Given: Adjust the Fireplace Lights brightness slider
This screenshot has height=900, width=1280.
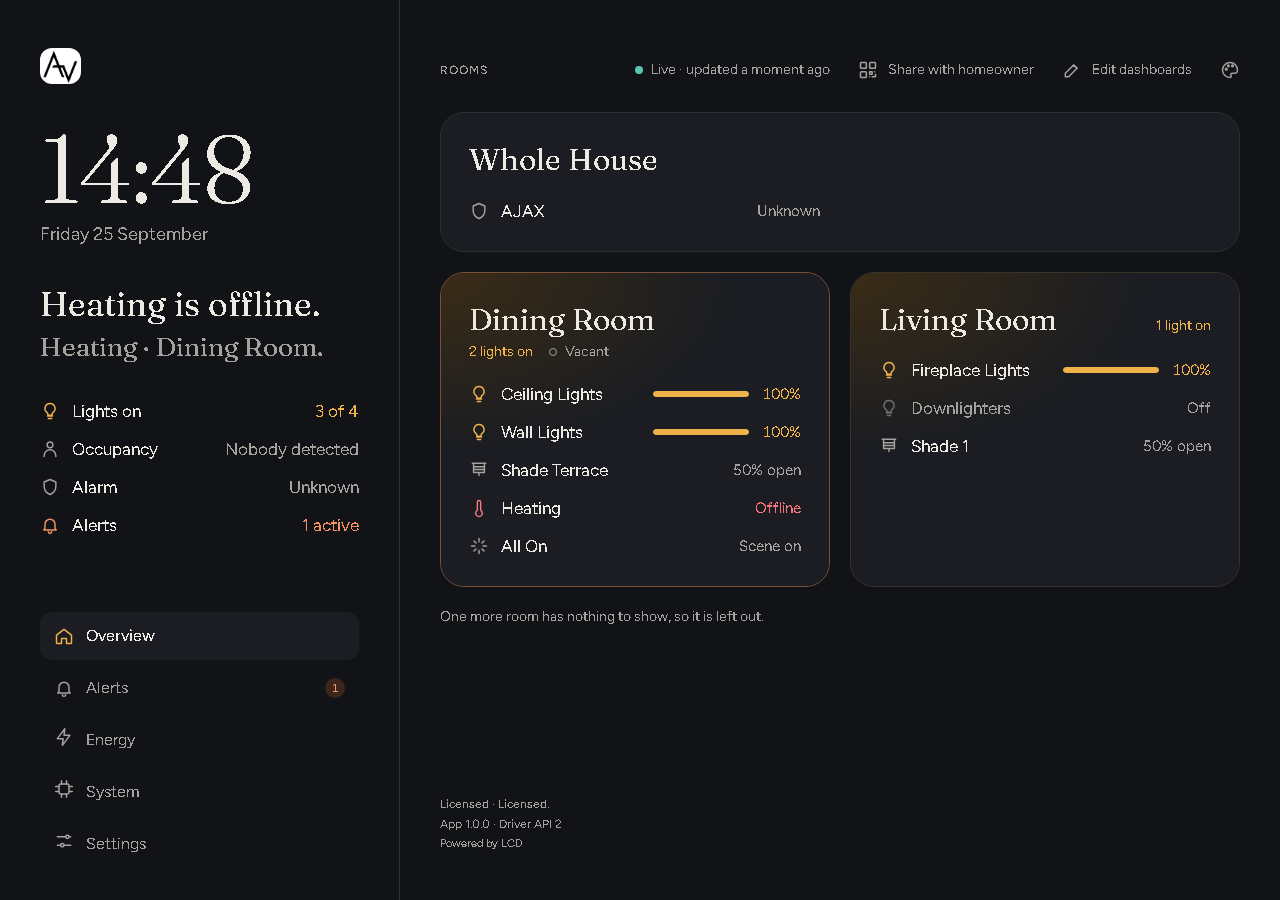Looking at the screenshot, I should pyautogui.click(x=1111, y=370).
